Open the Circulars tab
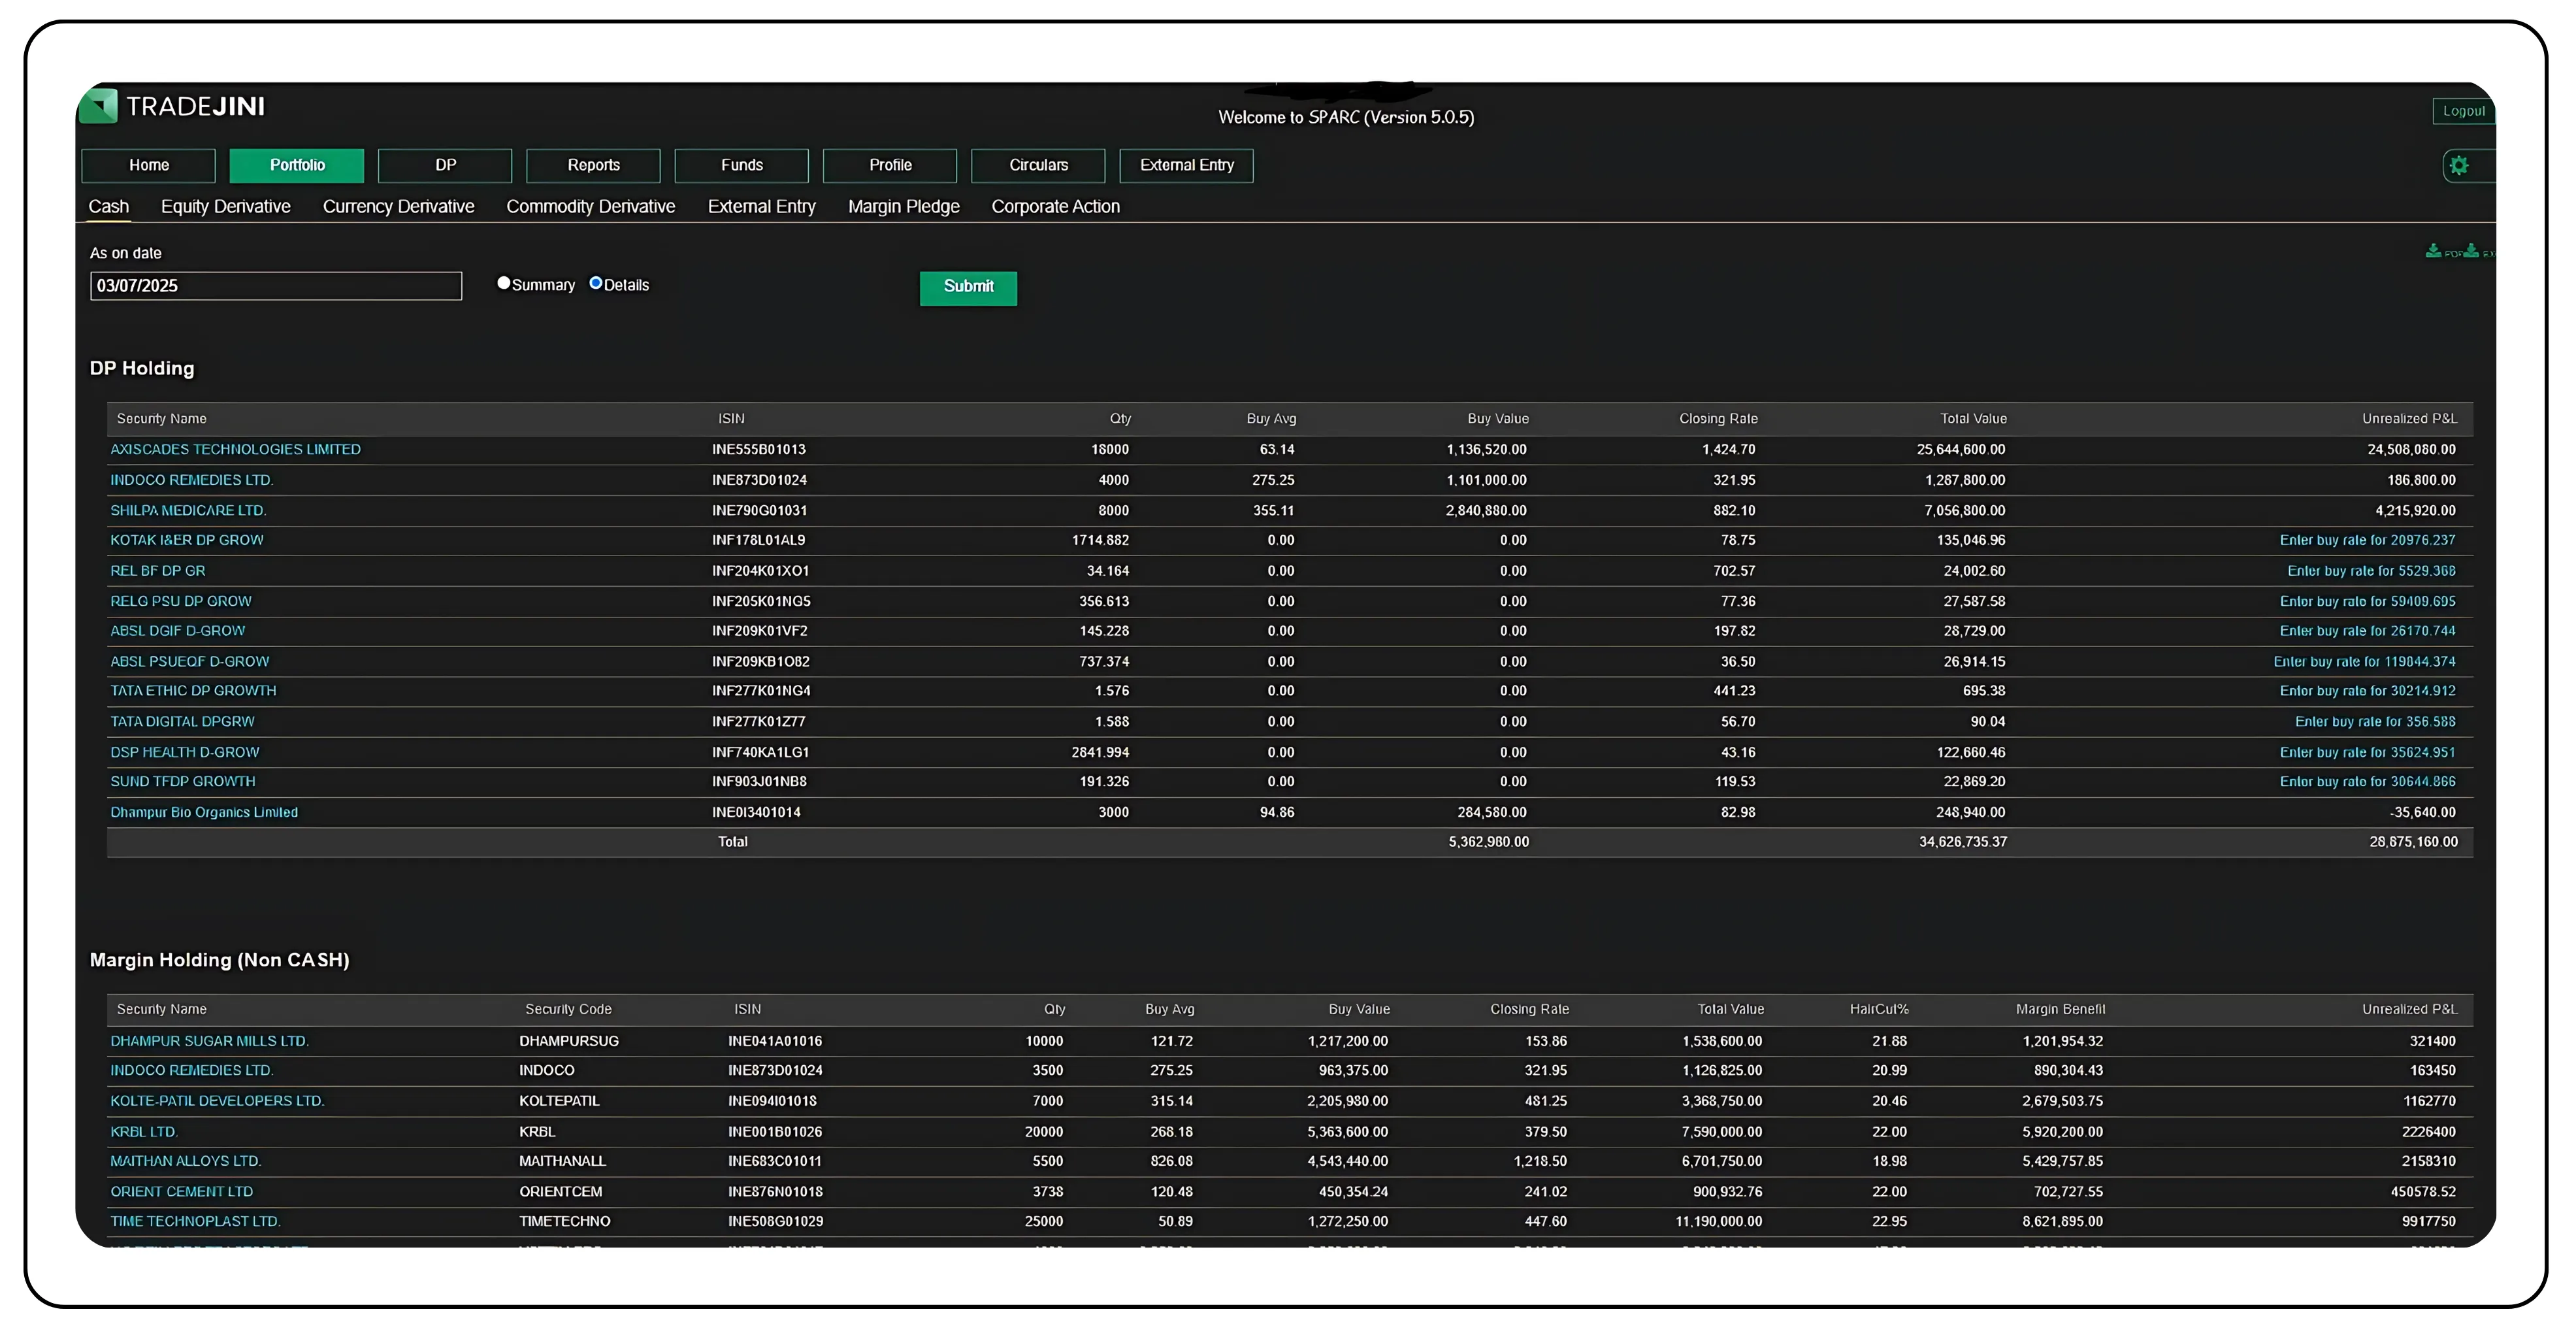The width and height of the screenshot is (2576, 1337). coord(1038,165)
